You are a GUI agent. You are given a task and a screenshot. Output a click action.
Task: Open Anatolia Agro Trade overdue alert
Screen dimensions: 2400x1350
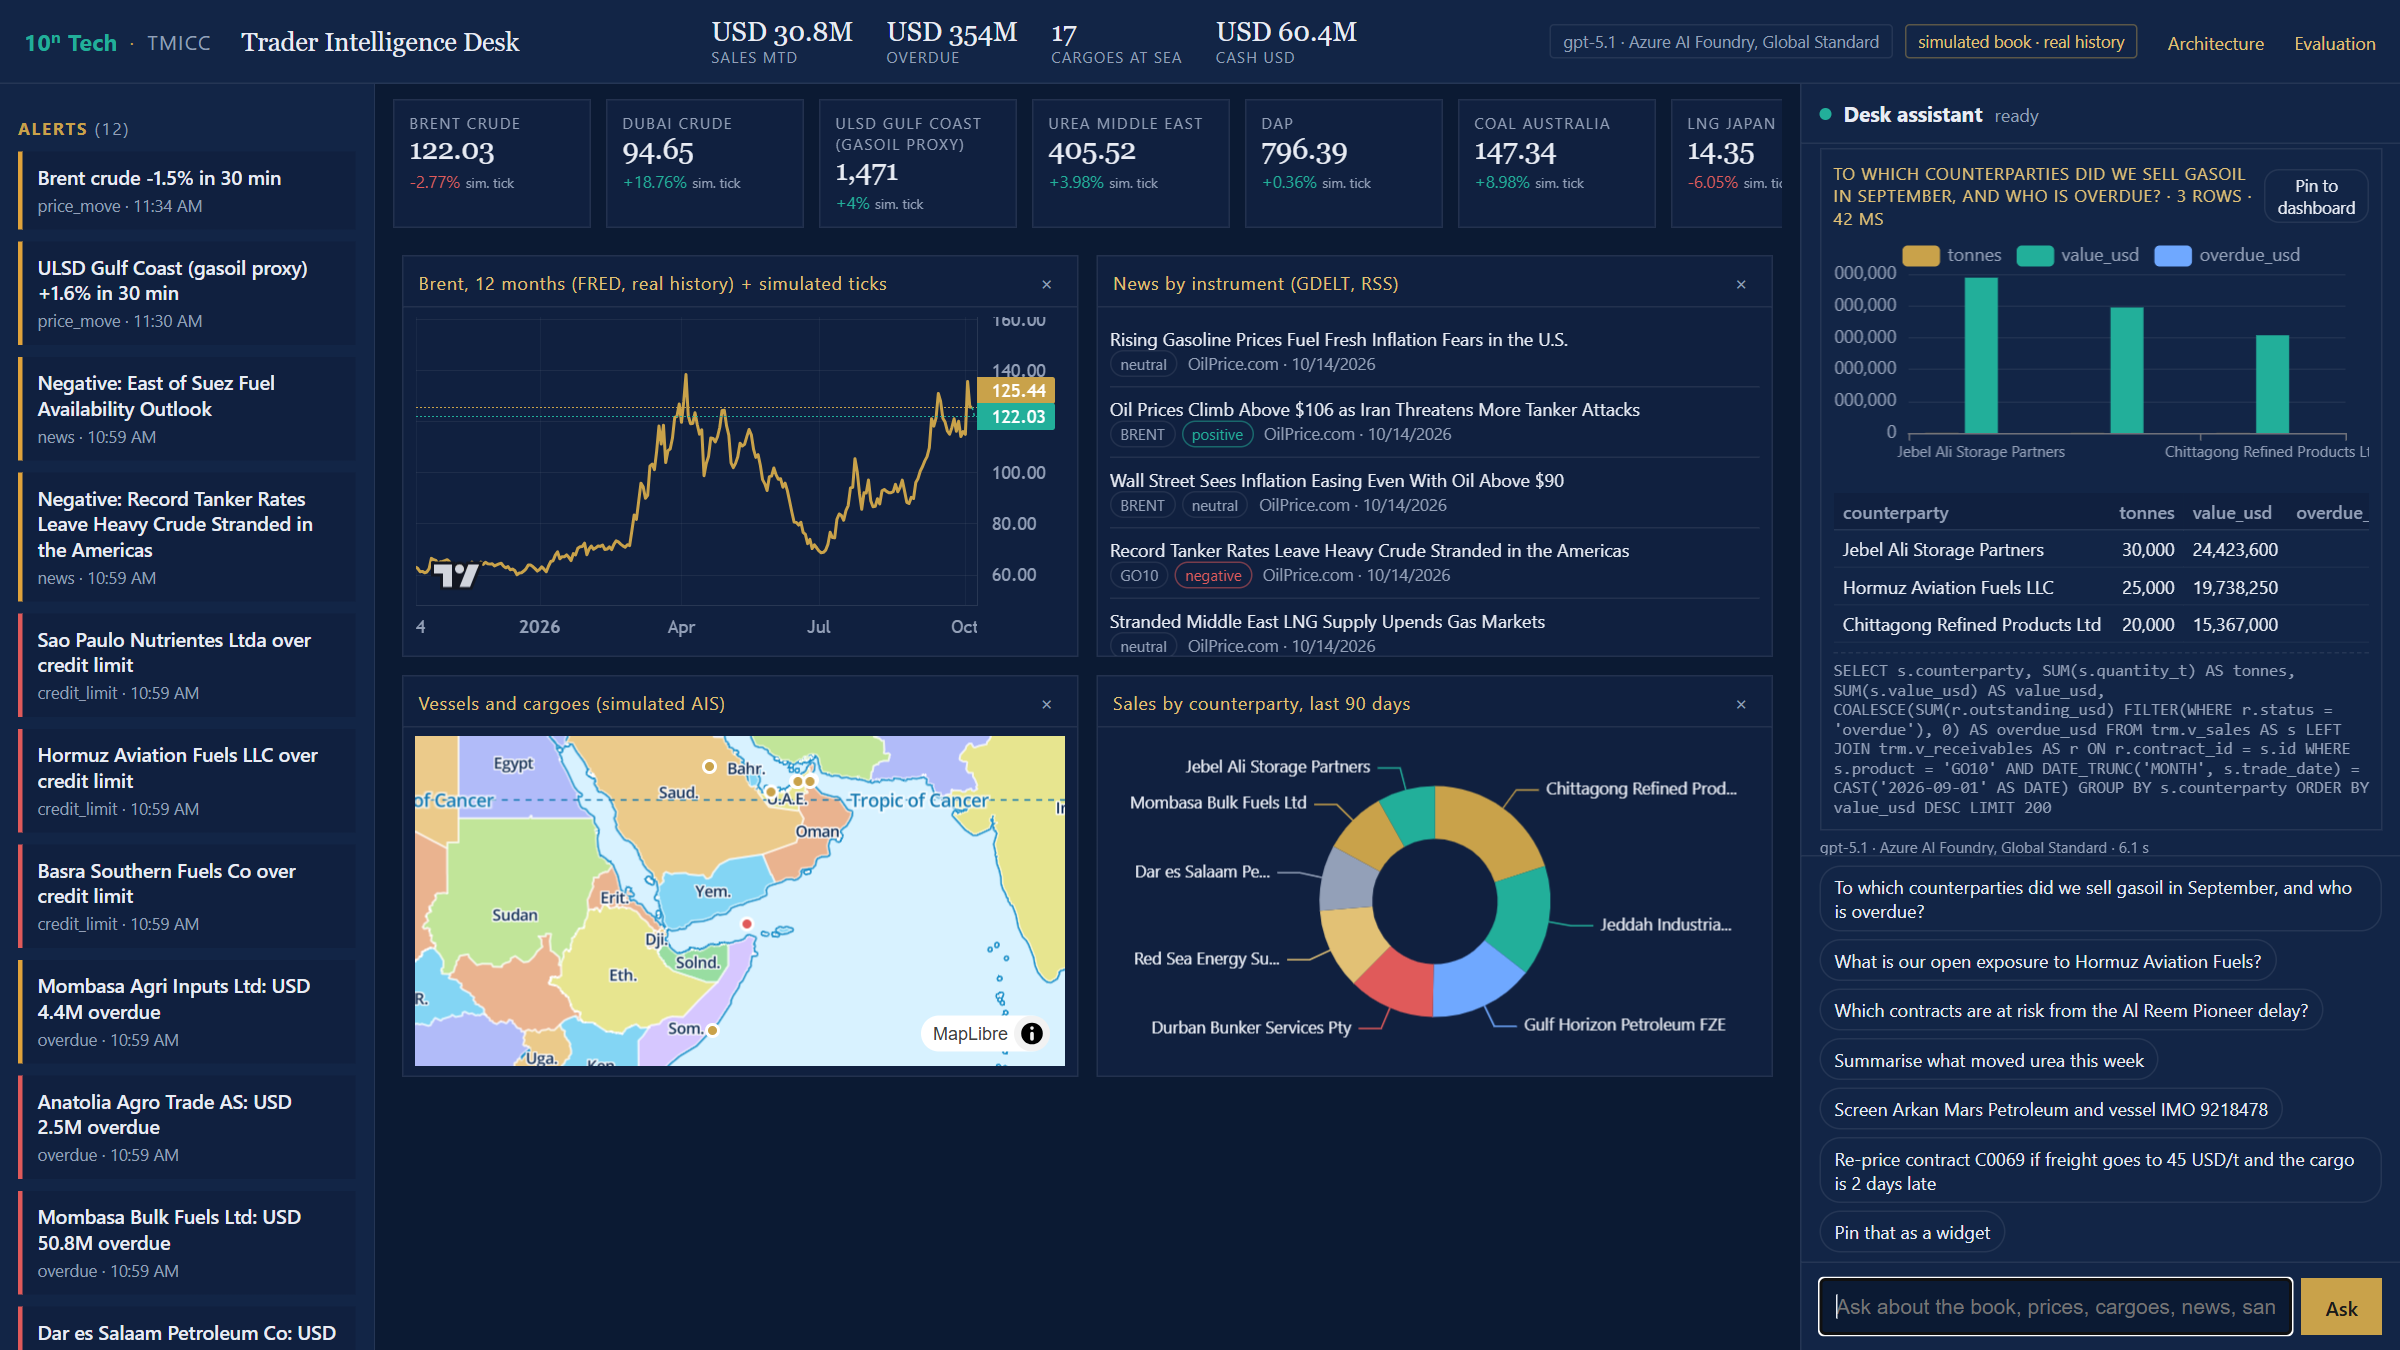click(x=186, y=1128)
